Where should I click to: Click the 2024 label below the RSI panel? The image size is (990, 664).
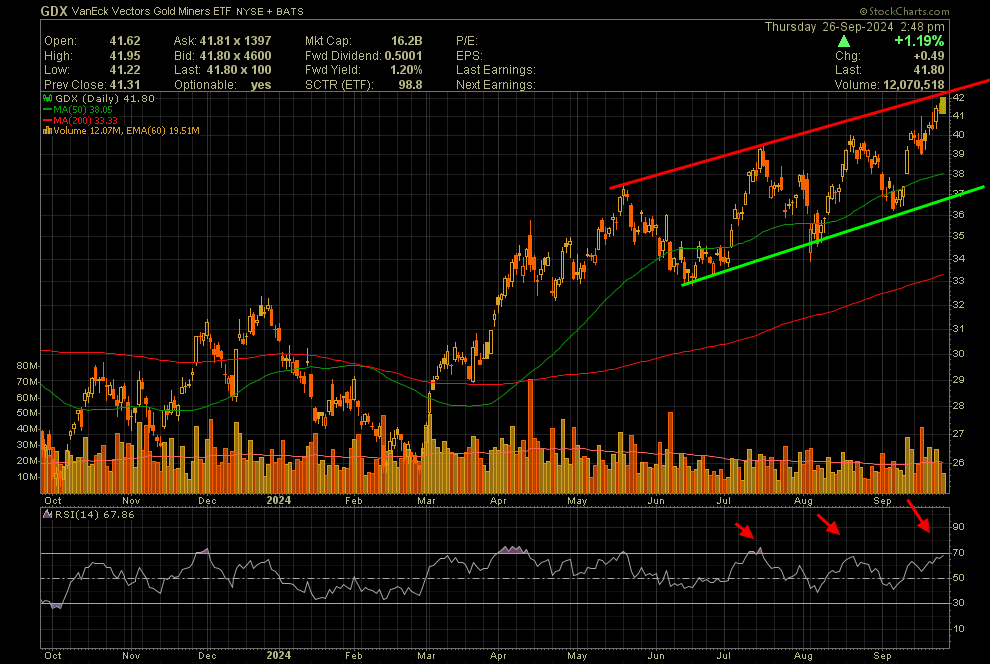[x=278, y=655]
